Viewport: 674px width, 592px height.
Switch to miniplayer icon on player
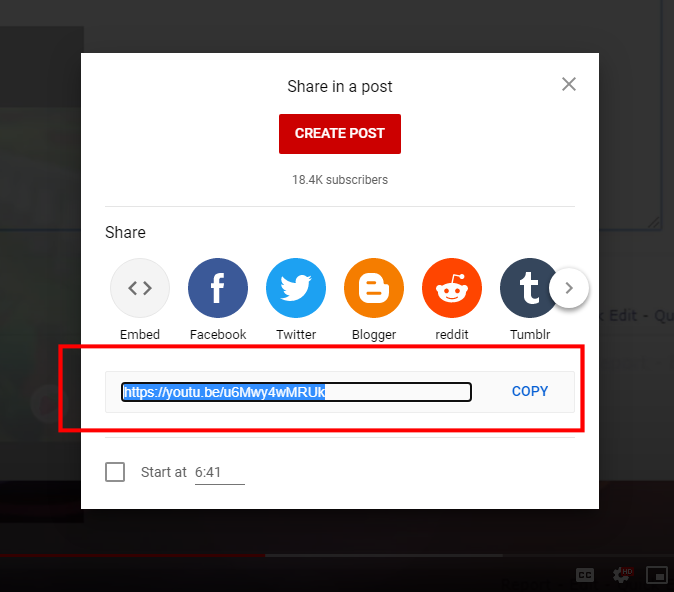pyautogui.click(x=657, y=575)
